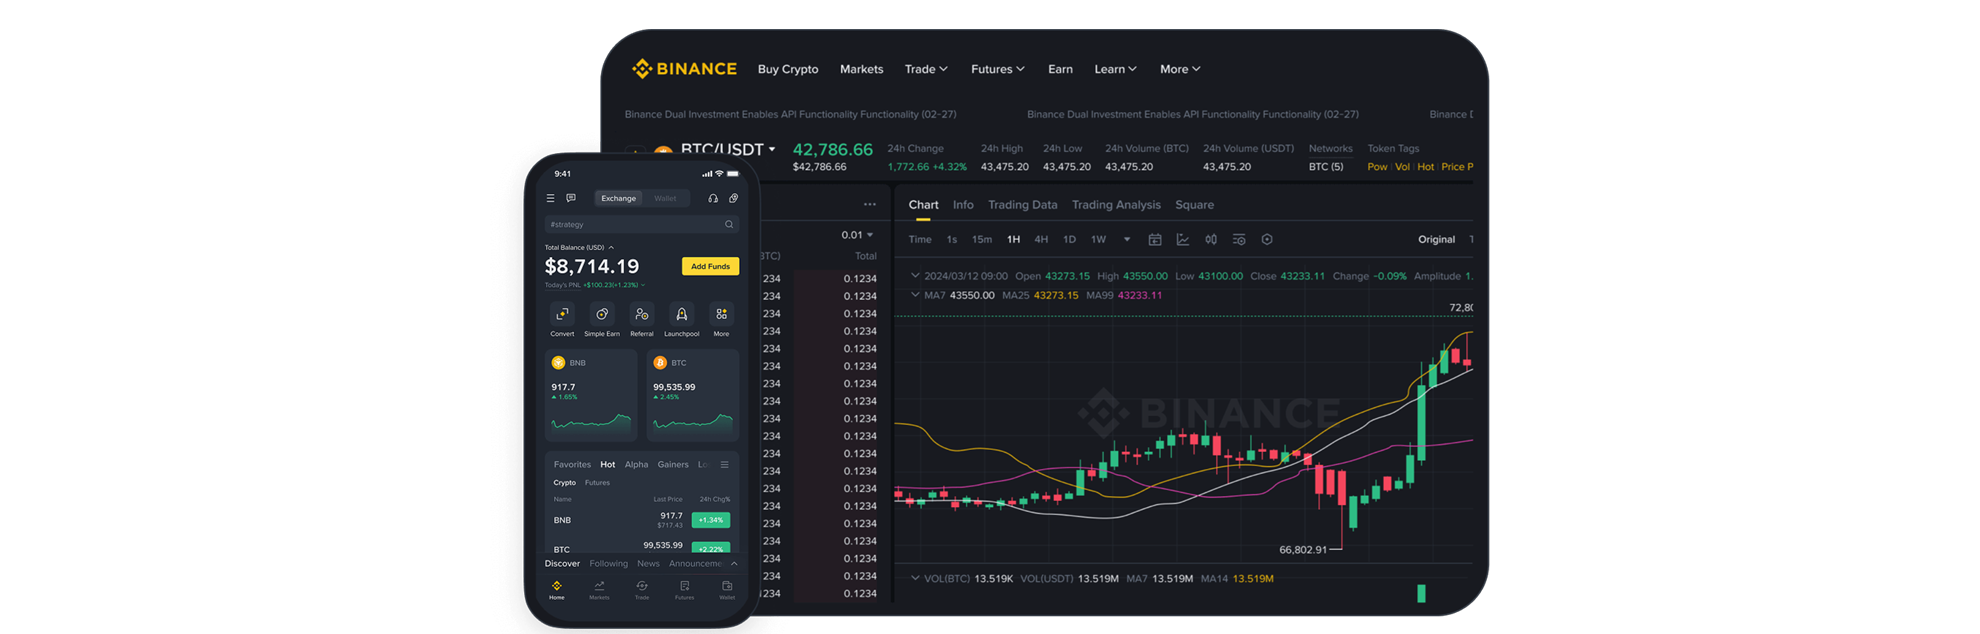Viewport: 1980px width, 634px height.
Task: Open Earn in the top navigation
Action: [x=1060, y=69]
